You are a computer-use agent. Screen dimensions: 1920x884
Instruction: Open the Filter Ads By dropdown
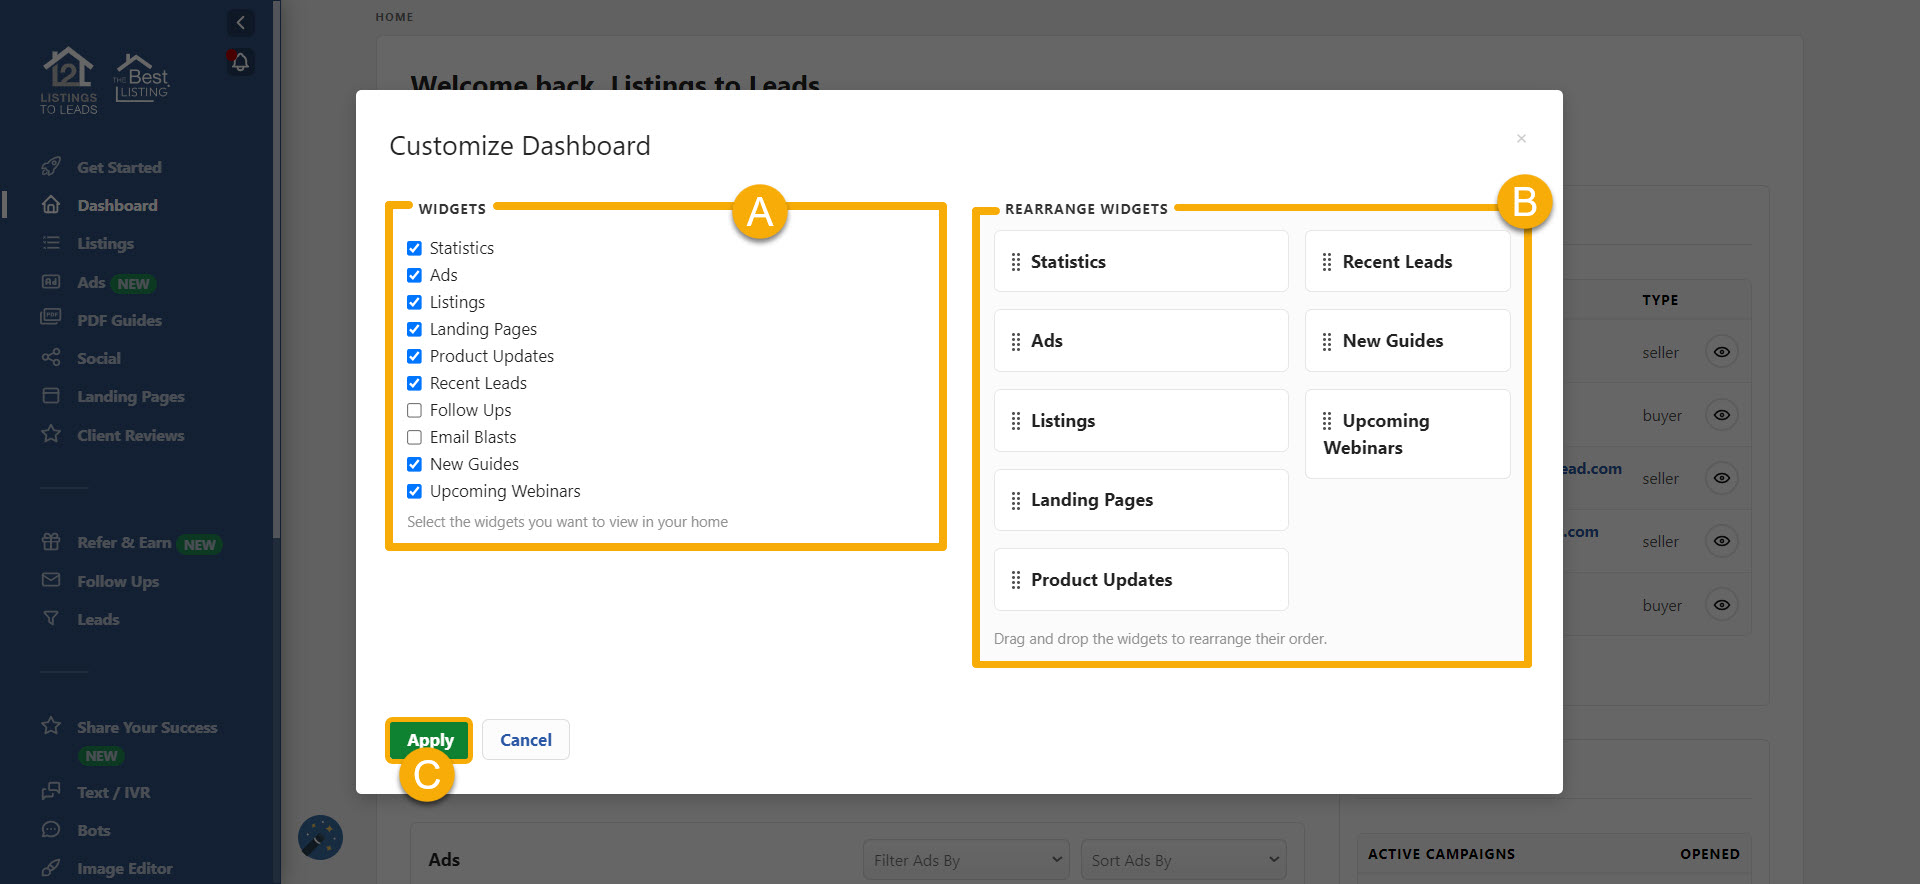coord(965,860)
